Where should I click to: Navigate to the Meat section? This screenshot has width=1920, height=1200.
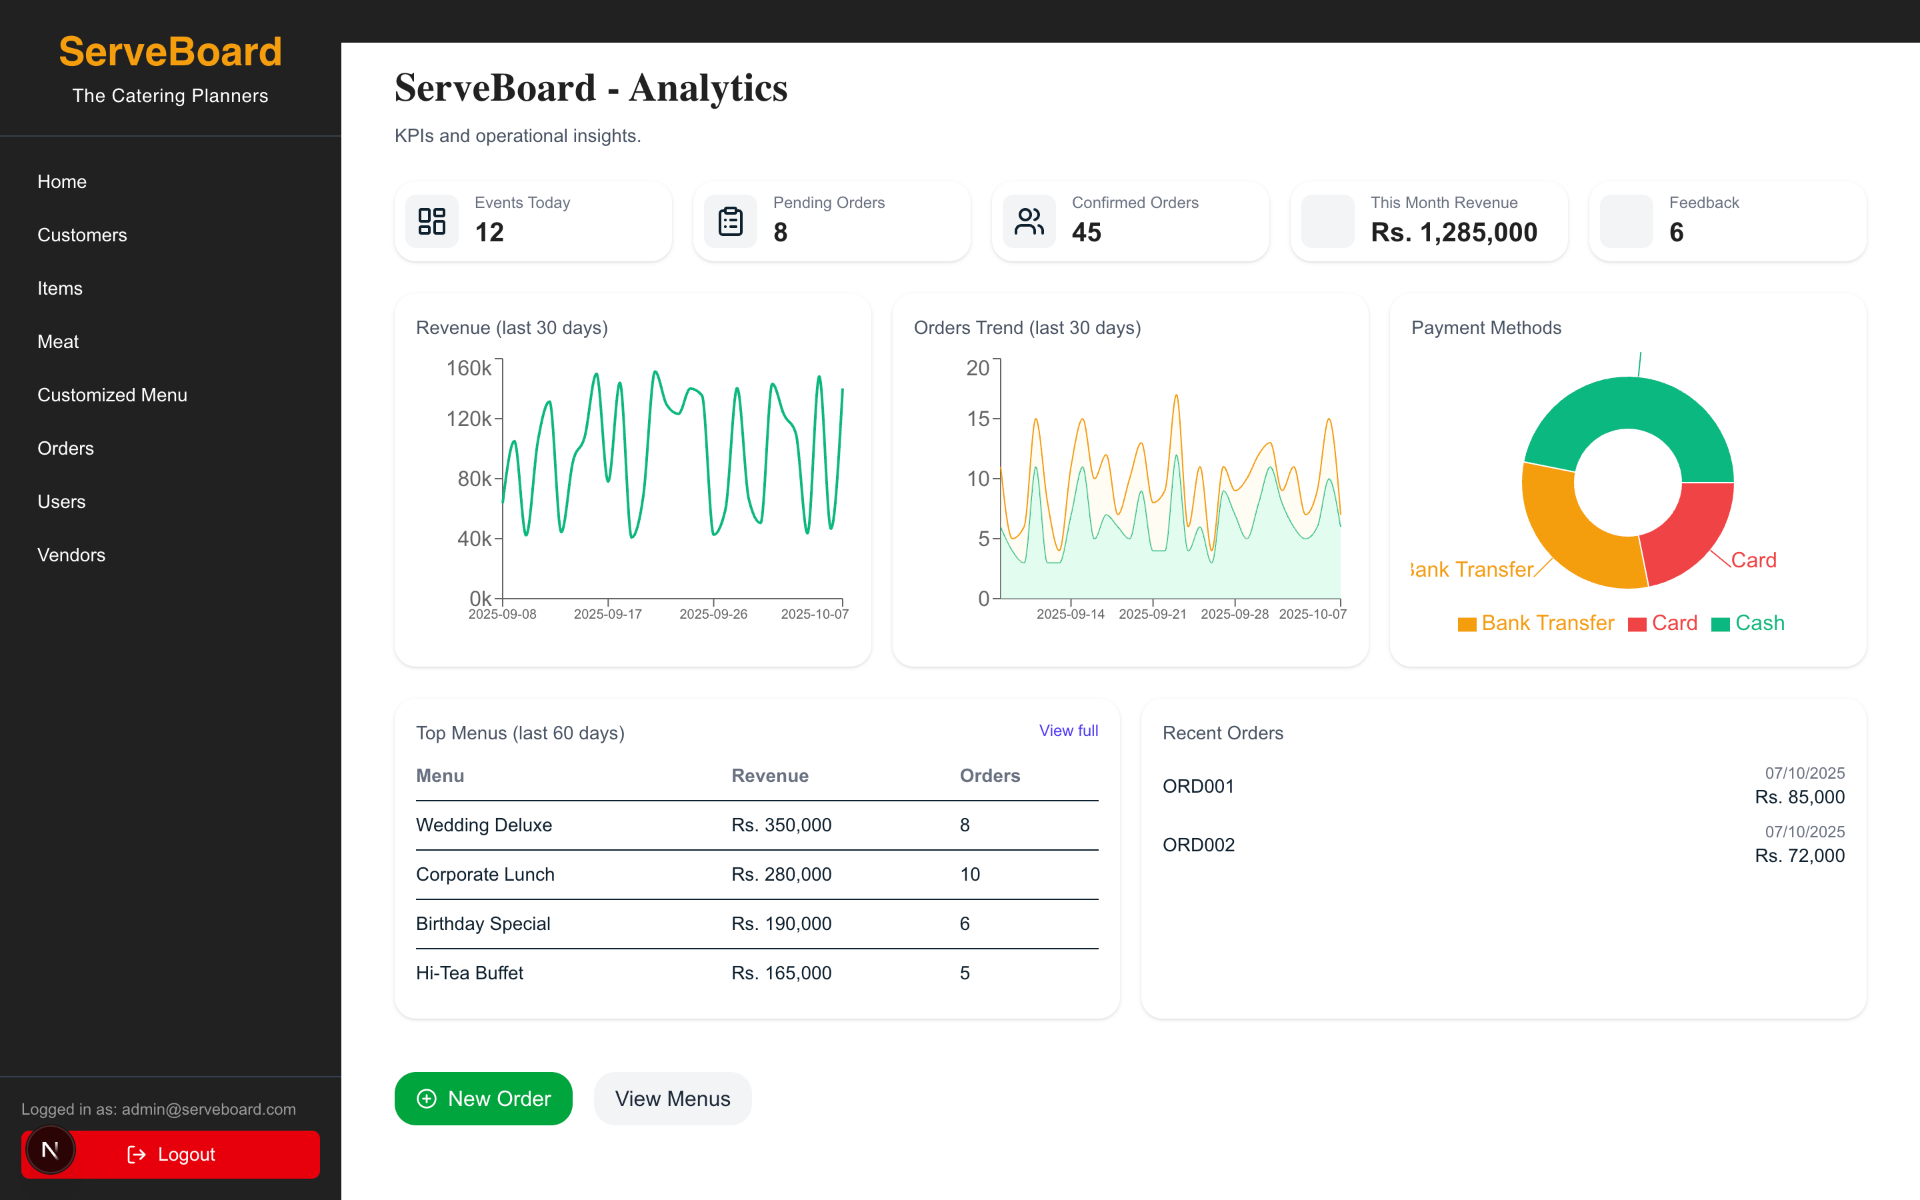(57, 341)
